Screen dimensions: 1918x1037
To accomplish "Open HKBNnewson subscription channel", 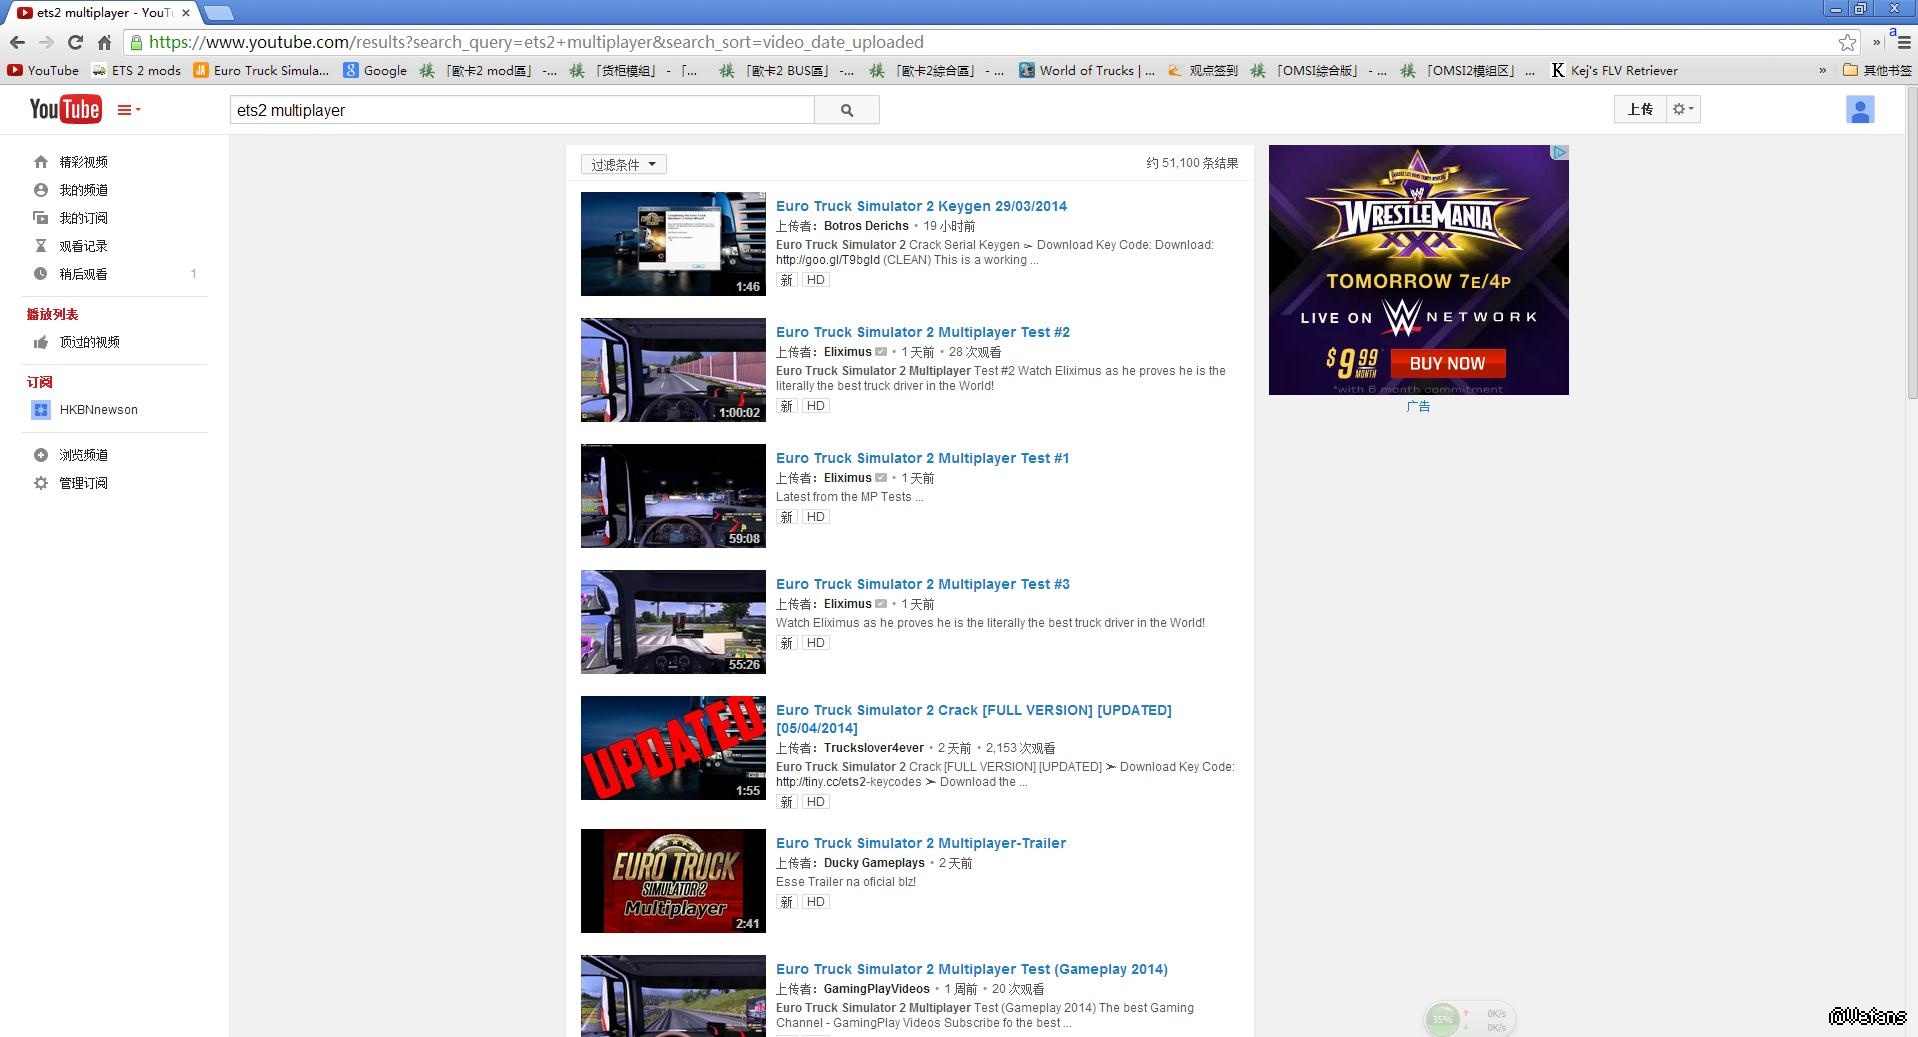I will (98, 410).
